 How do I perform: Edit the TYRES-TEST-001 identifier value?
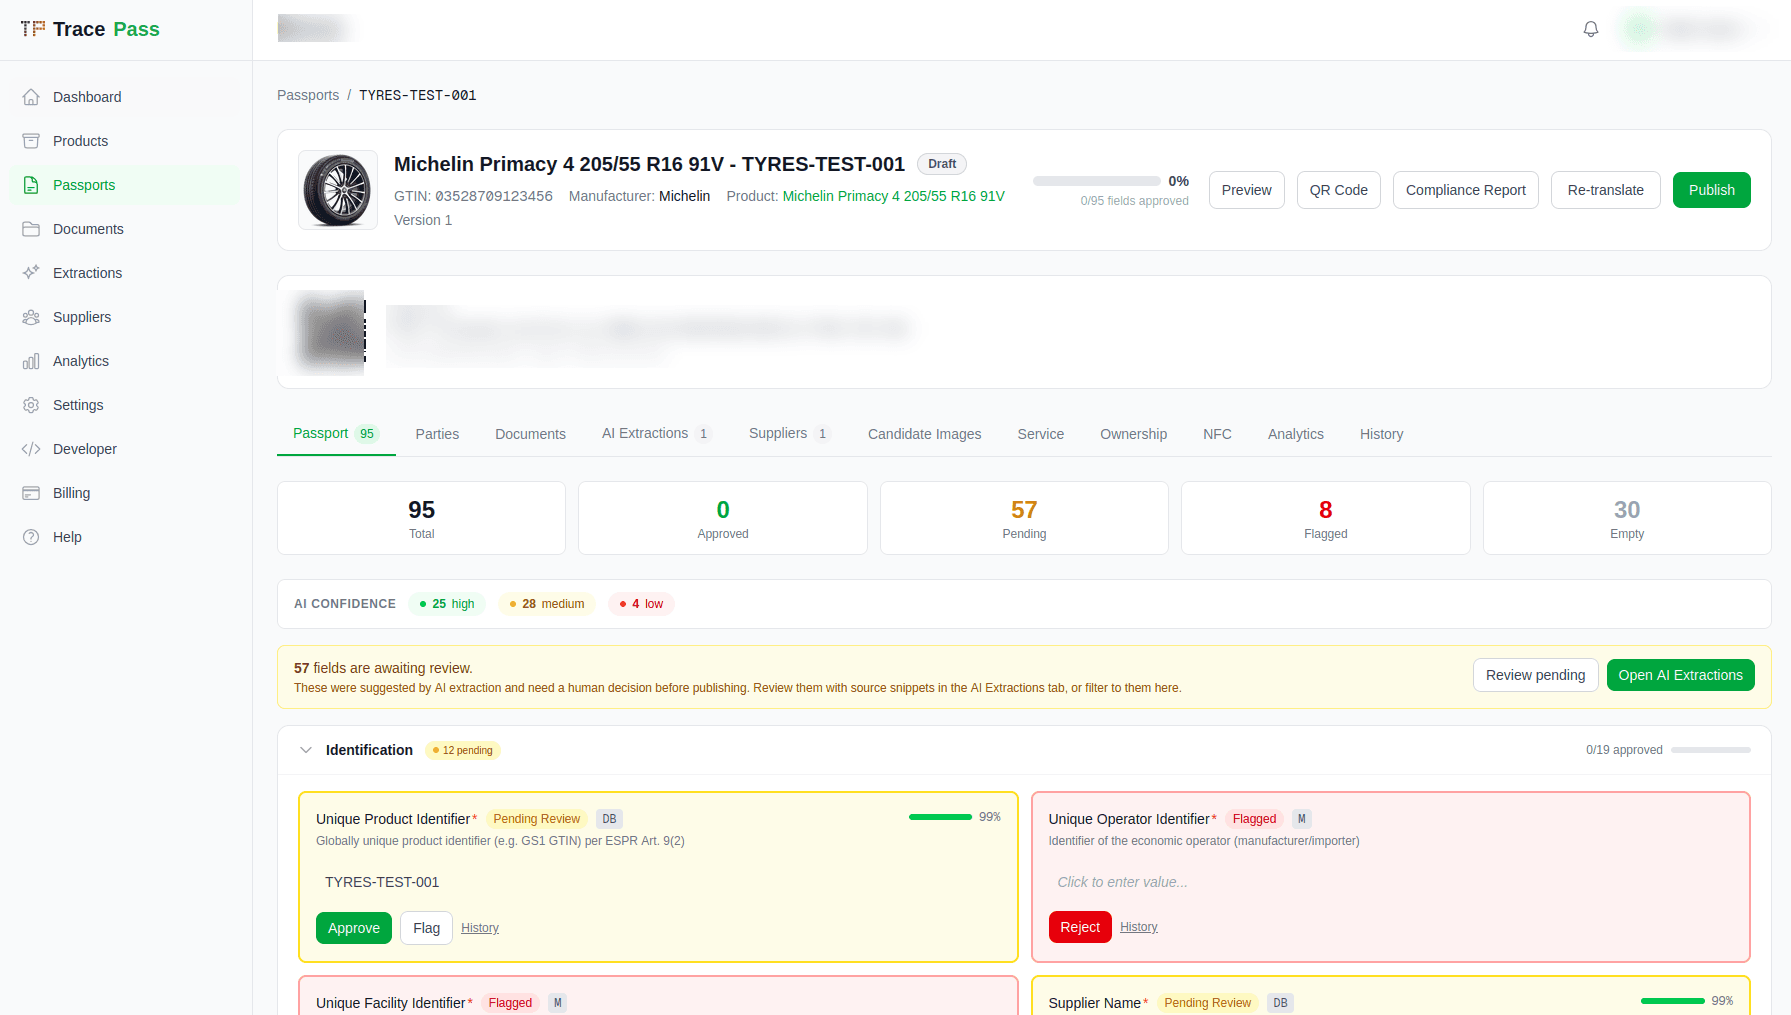(657, 882)
